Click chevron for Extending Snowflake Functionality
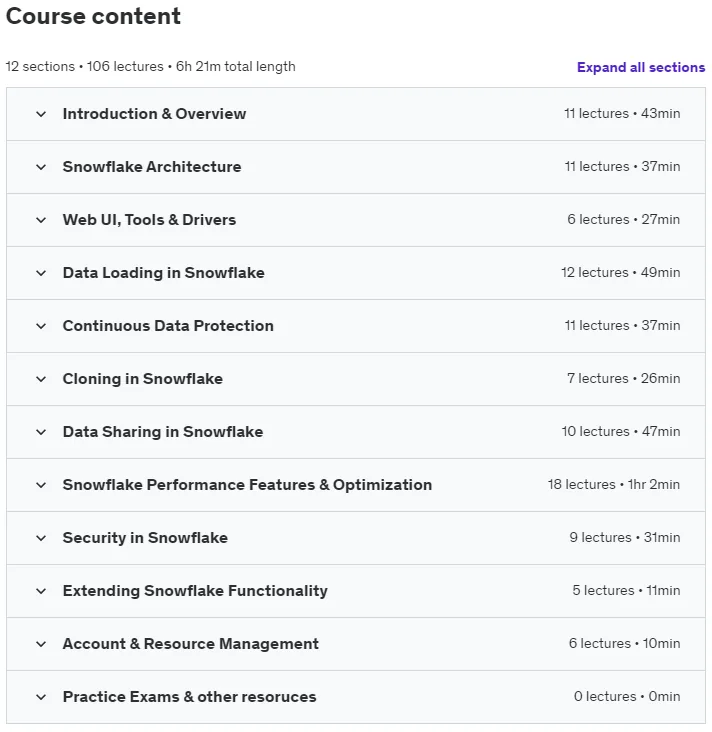712x732 pixels. pyautogui.click(x=41, y=591)
